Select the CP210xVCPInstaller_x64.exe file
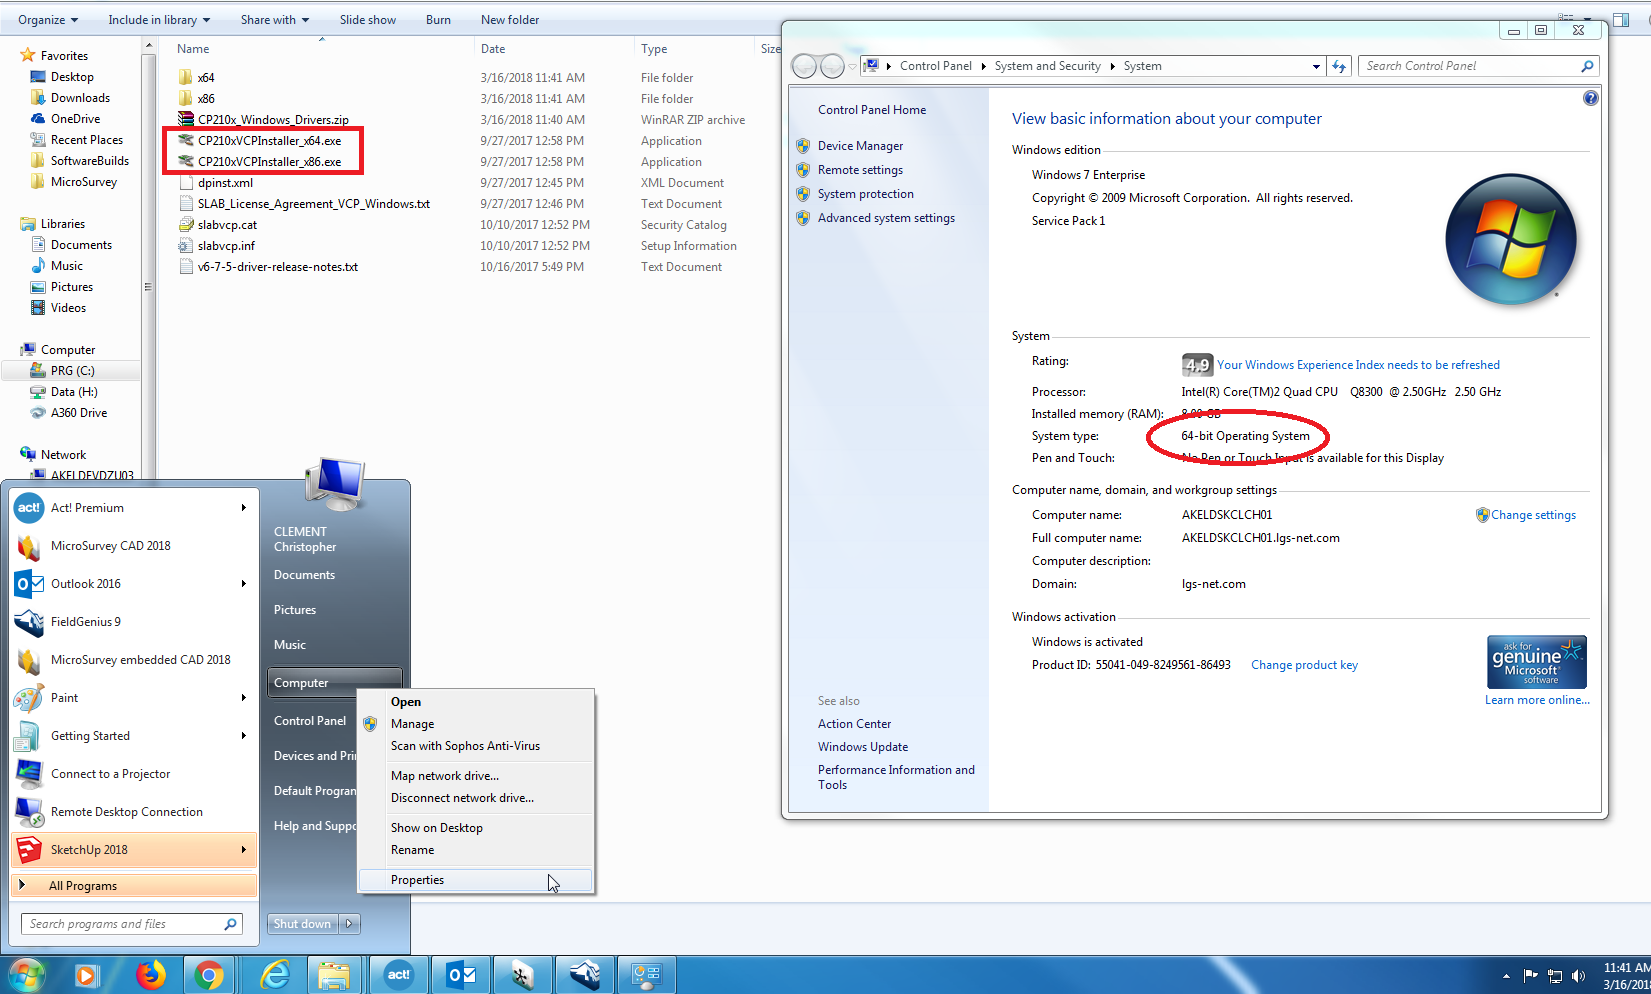1651x994 pixels. coord(269,141)
